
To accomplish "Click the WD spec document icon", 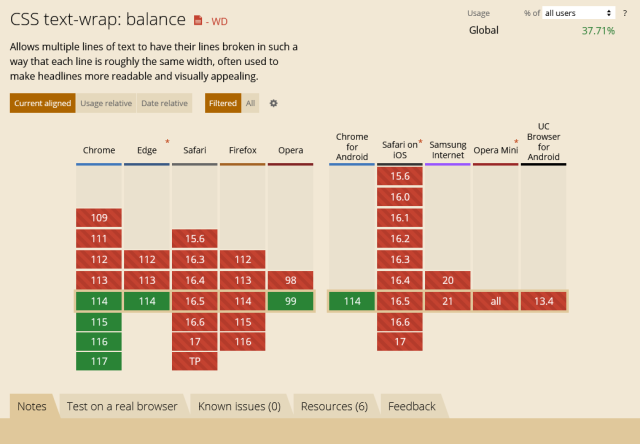I will click(x=198, y=20).
